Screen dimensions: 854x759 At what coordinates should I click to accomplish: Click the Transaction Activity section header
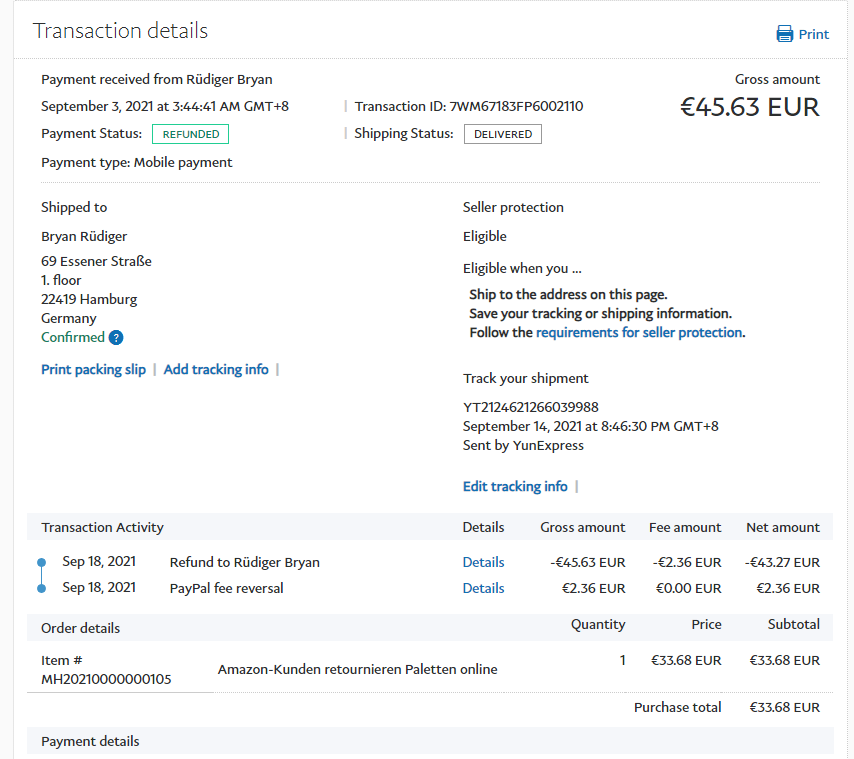pos(102,527)
